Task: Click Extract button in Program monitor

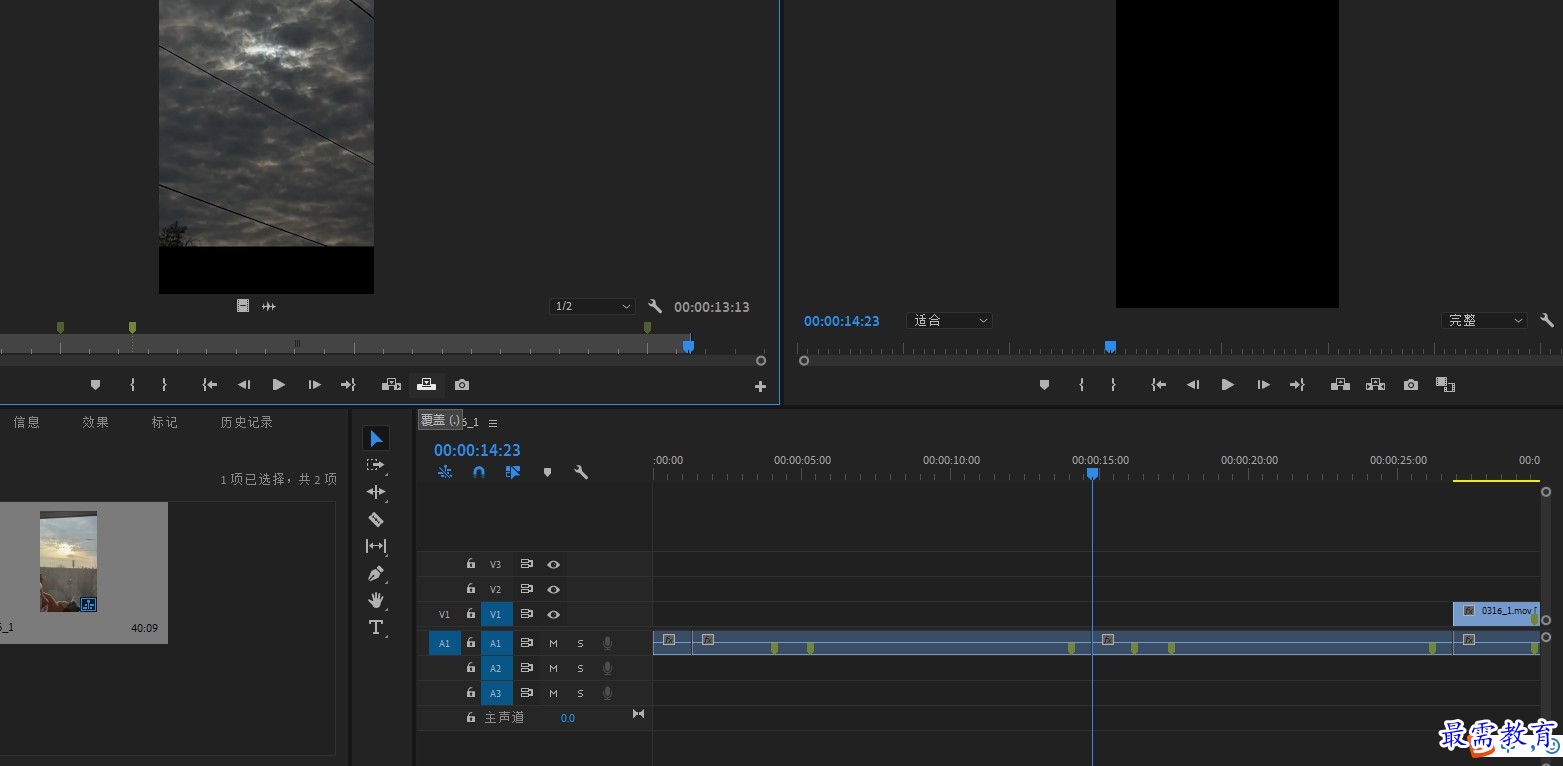Action: pos(1375,385)
